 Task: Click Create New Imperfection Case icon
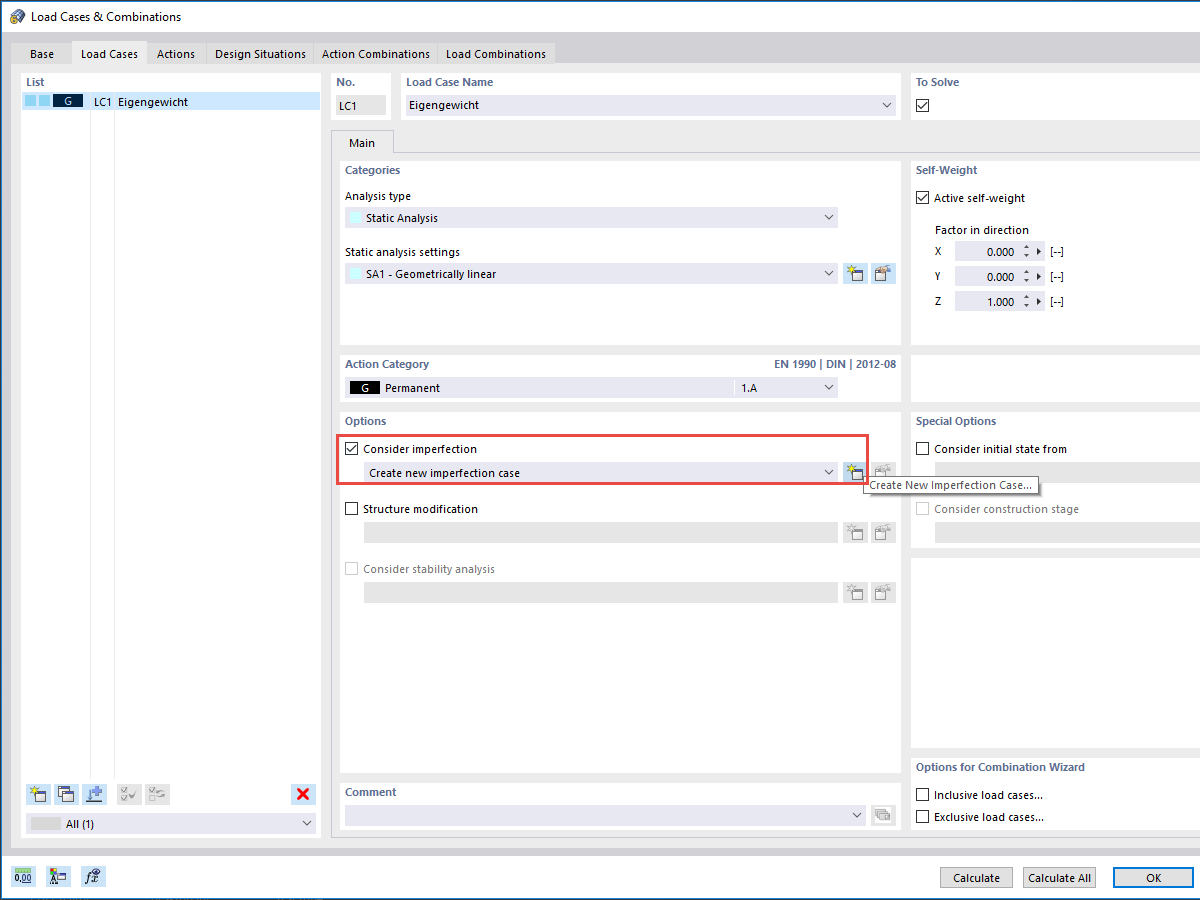click(x=855, y=472)
